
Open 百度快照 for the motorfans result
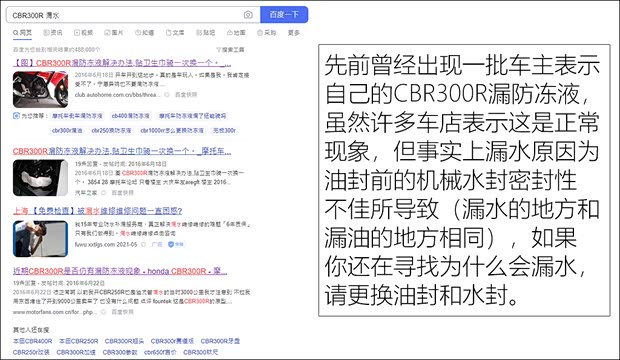[123, 312]
